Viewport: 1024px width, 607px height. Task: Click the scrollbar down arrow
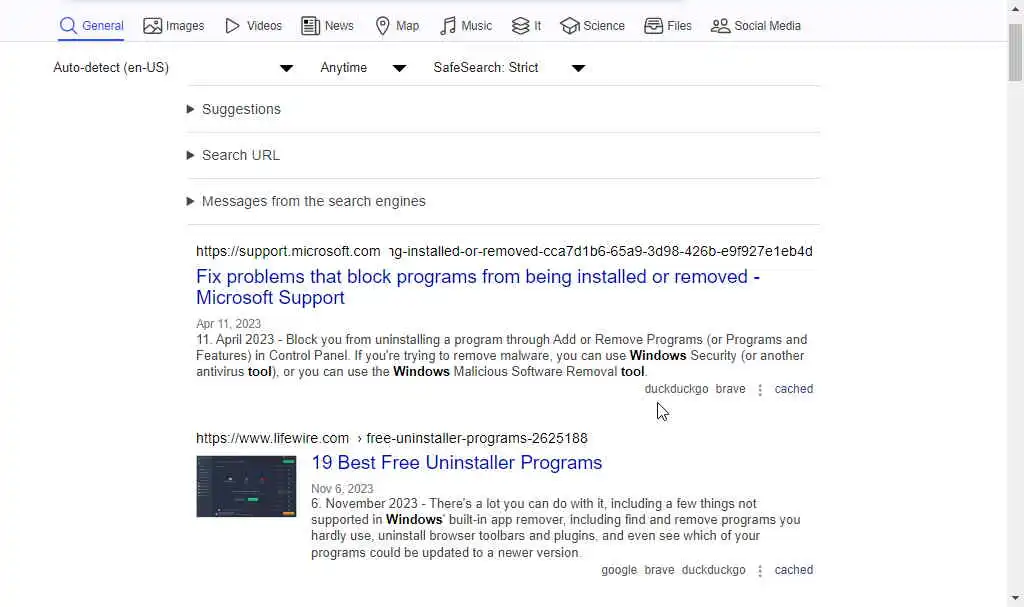[x=1015, y=598]
